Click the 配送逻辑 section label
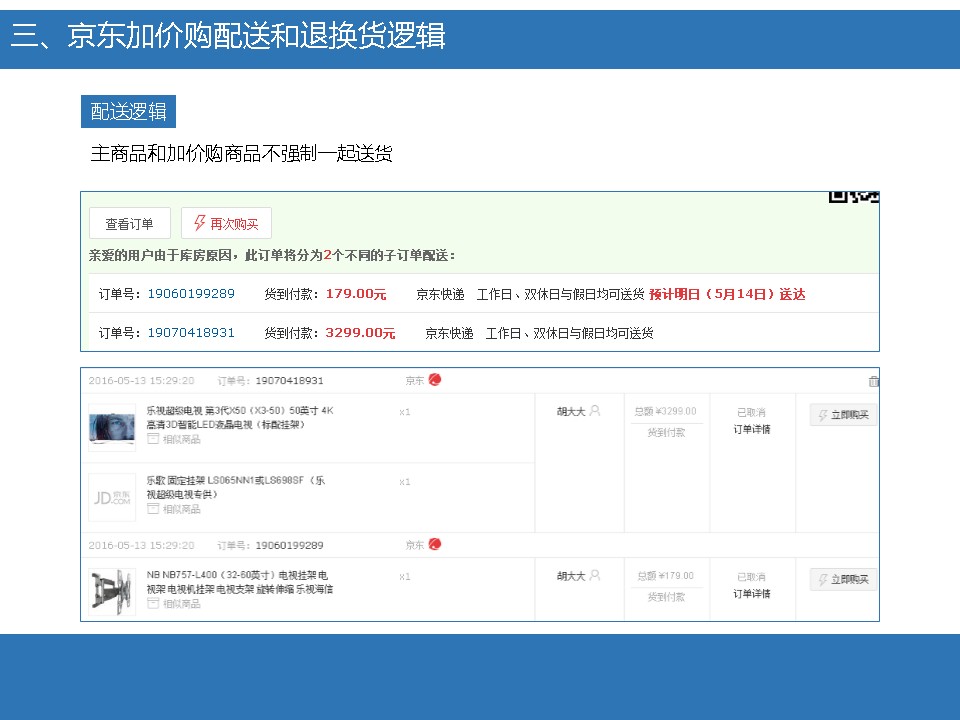The height and width of the screenshot is (720, 960). coord(129,111)
